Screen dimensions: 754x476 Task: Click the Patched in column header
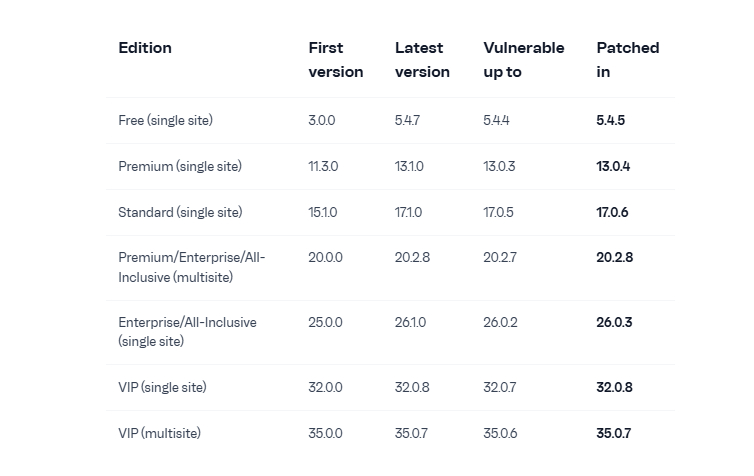click(628, 60)
